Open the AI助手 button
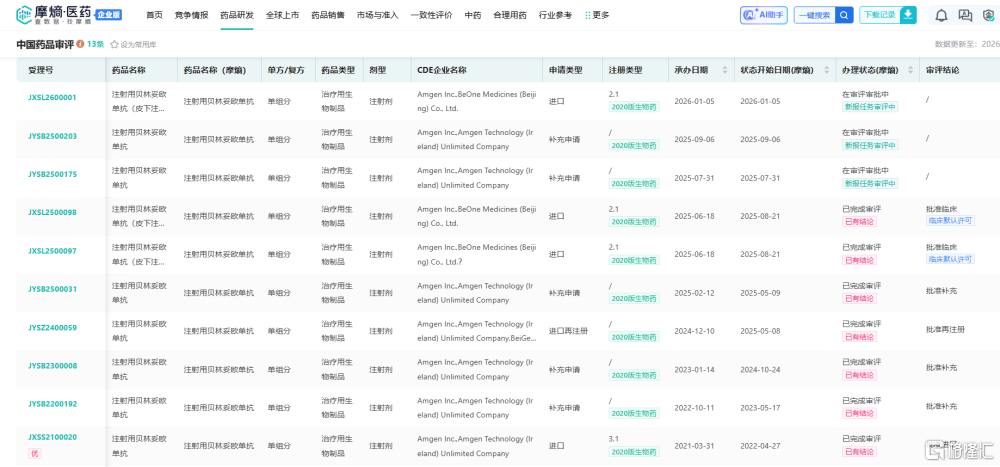1000x467 pixels. tap(763, 15)
